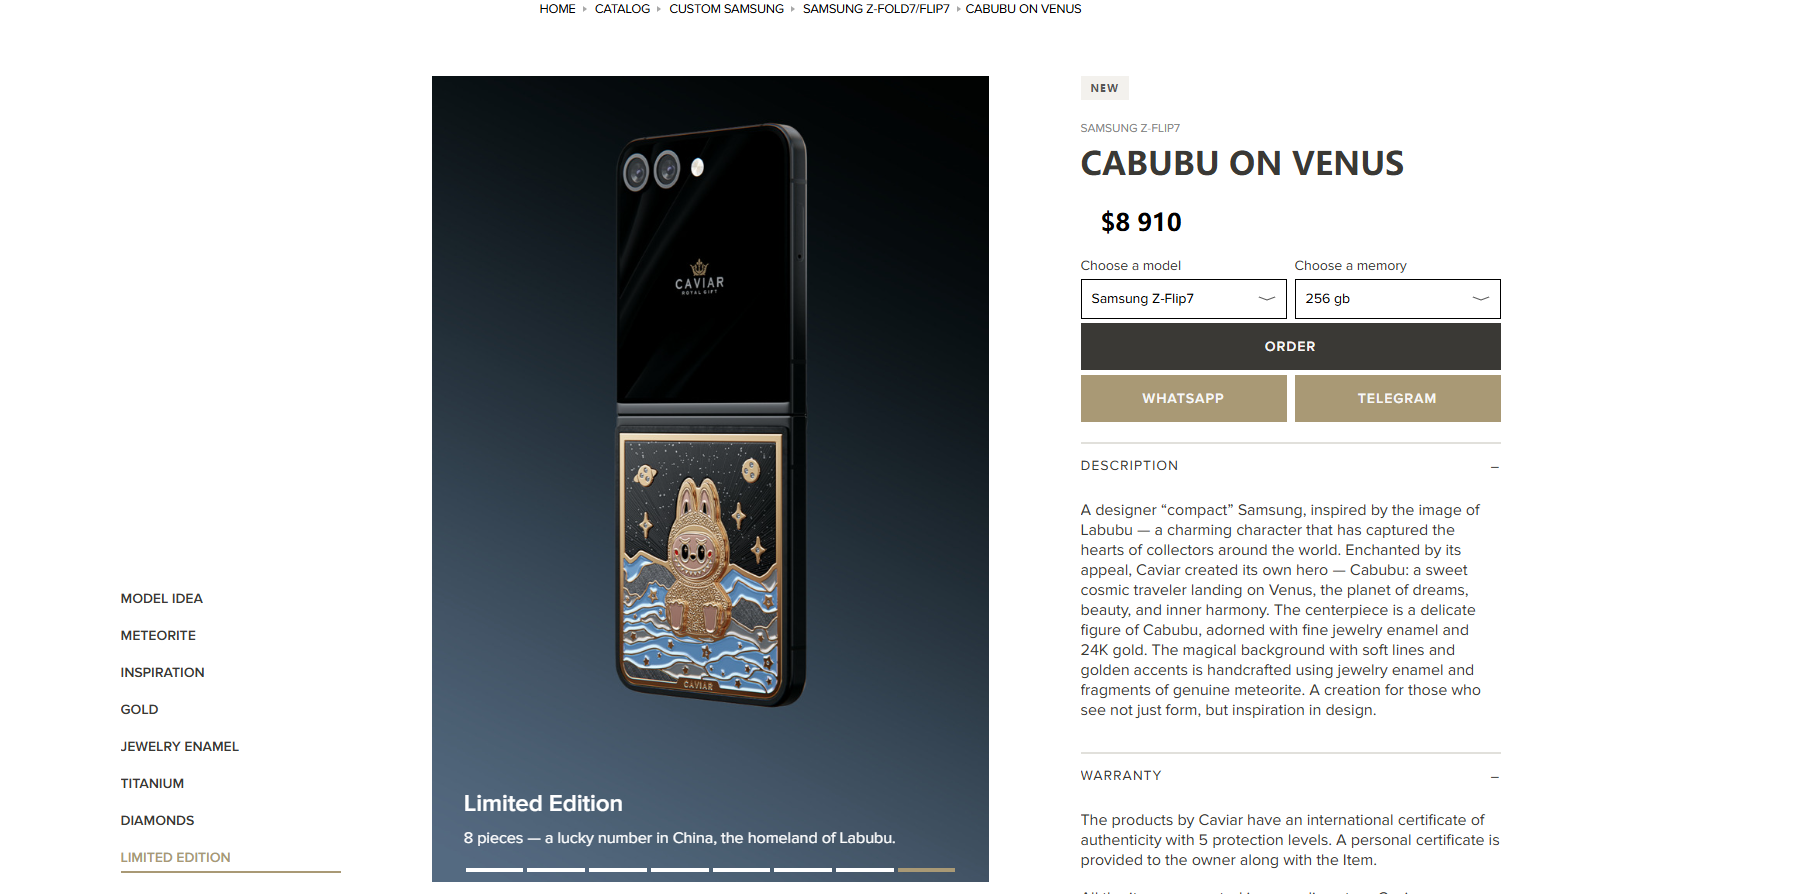The image size is (1797, 894).
Task: Select Meteorite in side navigation
Action: [158, 635]
